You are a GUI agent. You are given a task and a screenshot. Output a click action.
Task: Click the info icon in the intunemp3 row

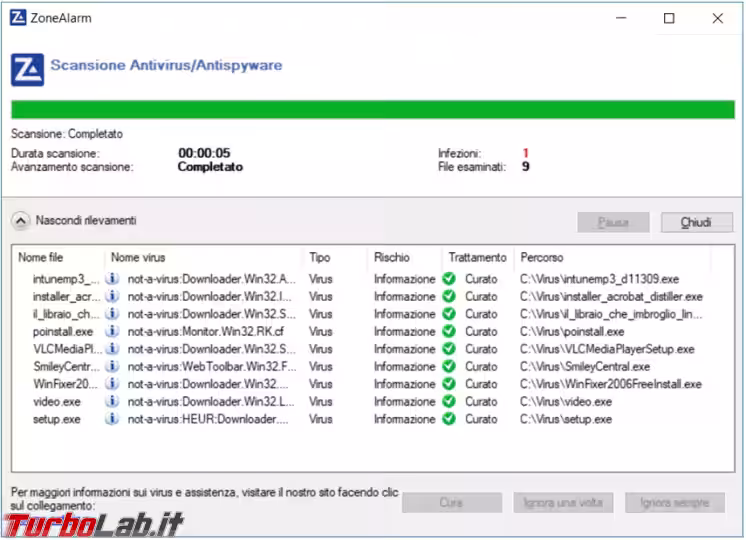112,279
